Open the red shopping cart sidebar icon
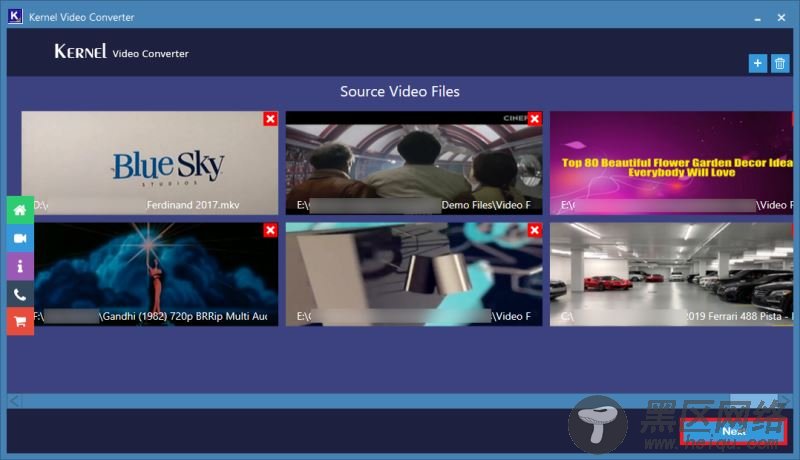Screen dimensions: 800x460 coord(20,321)
